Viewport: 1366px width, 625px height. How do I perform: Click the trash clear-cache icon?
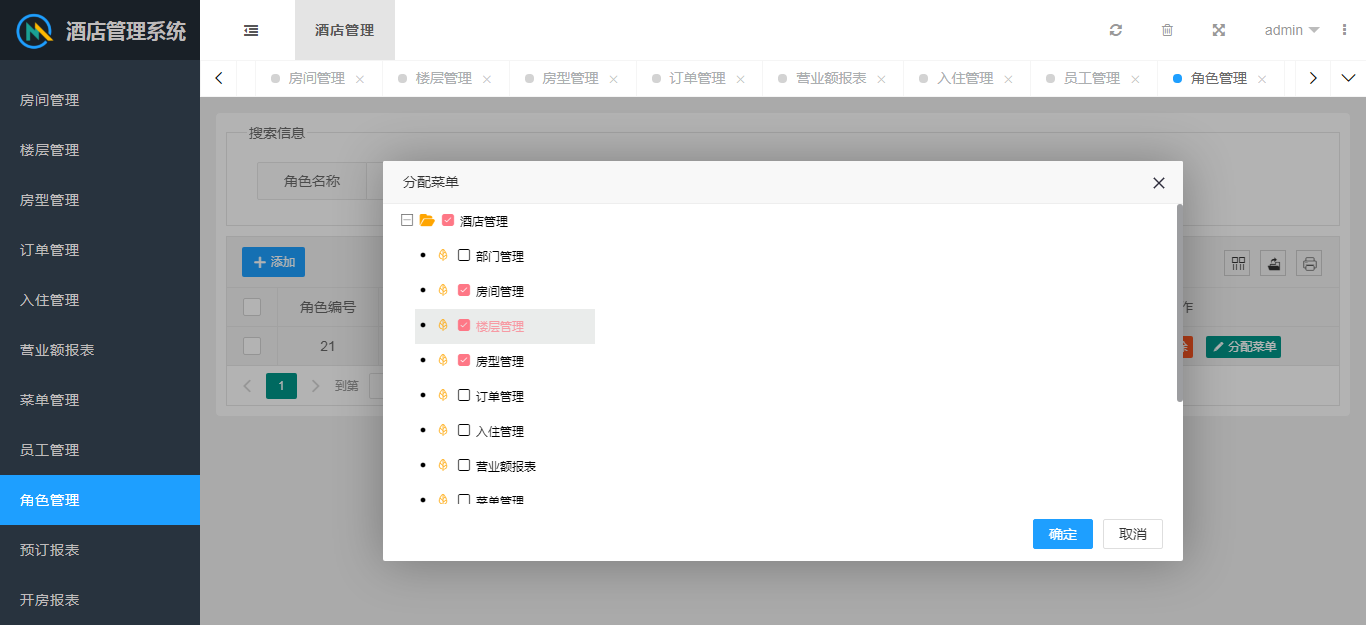pyautogui.click(x=1167, y=30)
